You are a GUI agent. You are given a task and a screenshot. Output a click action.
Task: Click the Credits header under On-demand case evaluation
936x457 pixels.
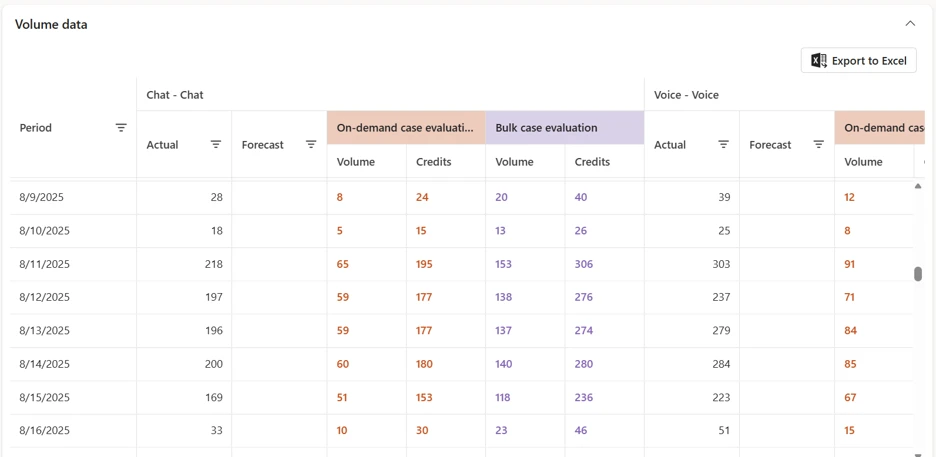point(433,162)
